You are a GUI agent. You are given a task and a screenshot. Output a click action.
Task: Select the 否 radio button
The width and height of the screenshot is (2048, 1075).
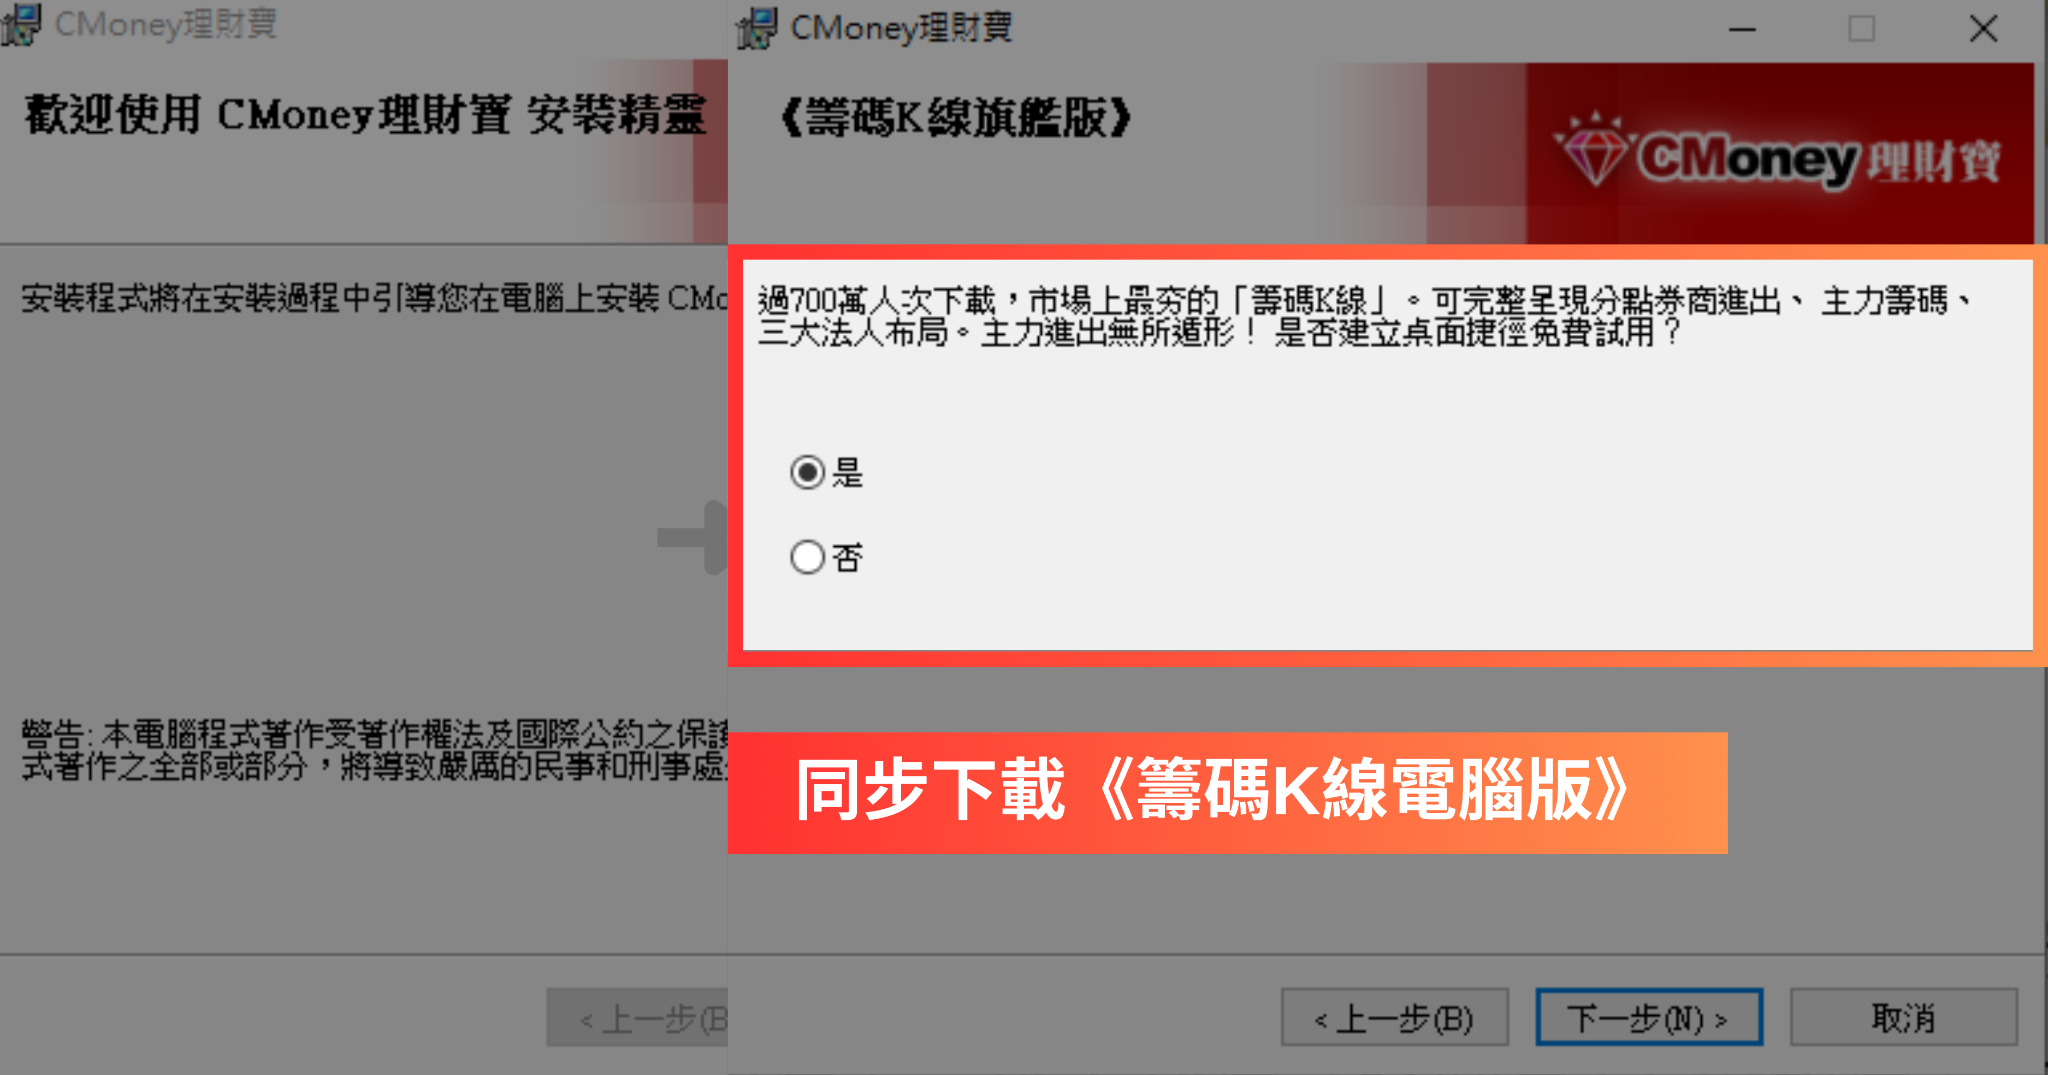coord(807,557)
